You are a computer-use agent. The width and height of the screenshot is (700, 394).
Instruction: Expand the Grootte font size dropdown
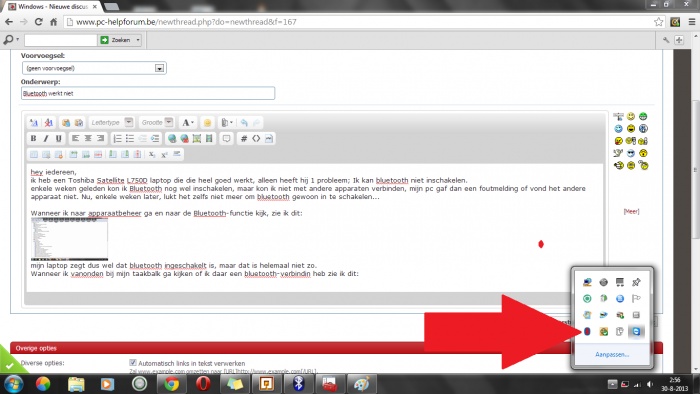pos(169,122)
